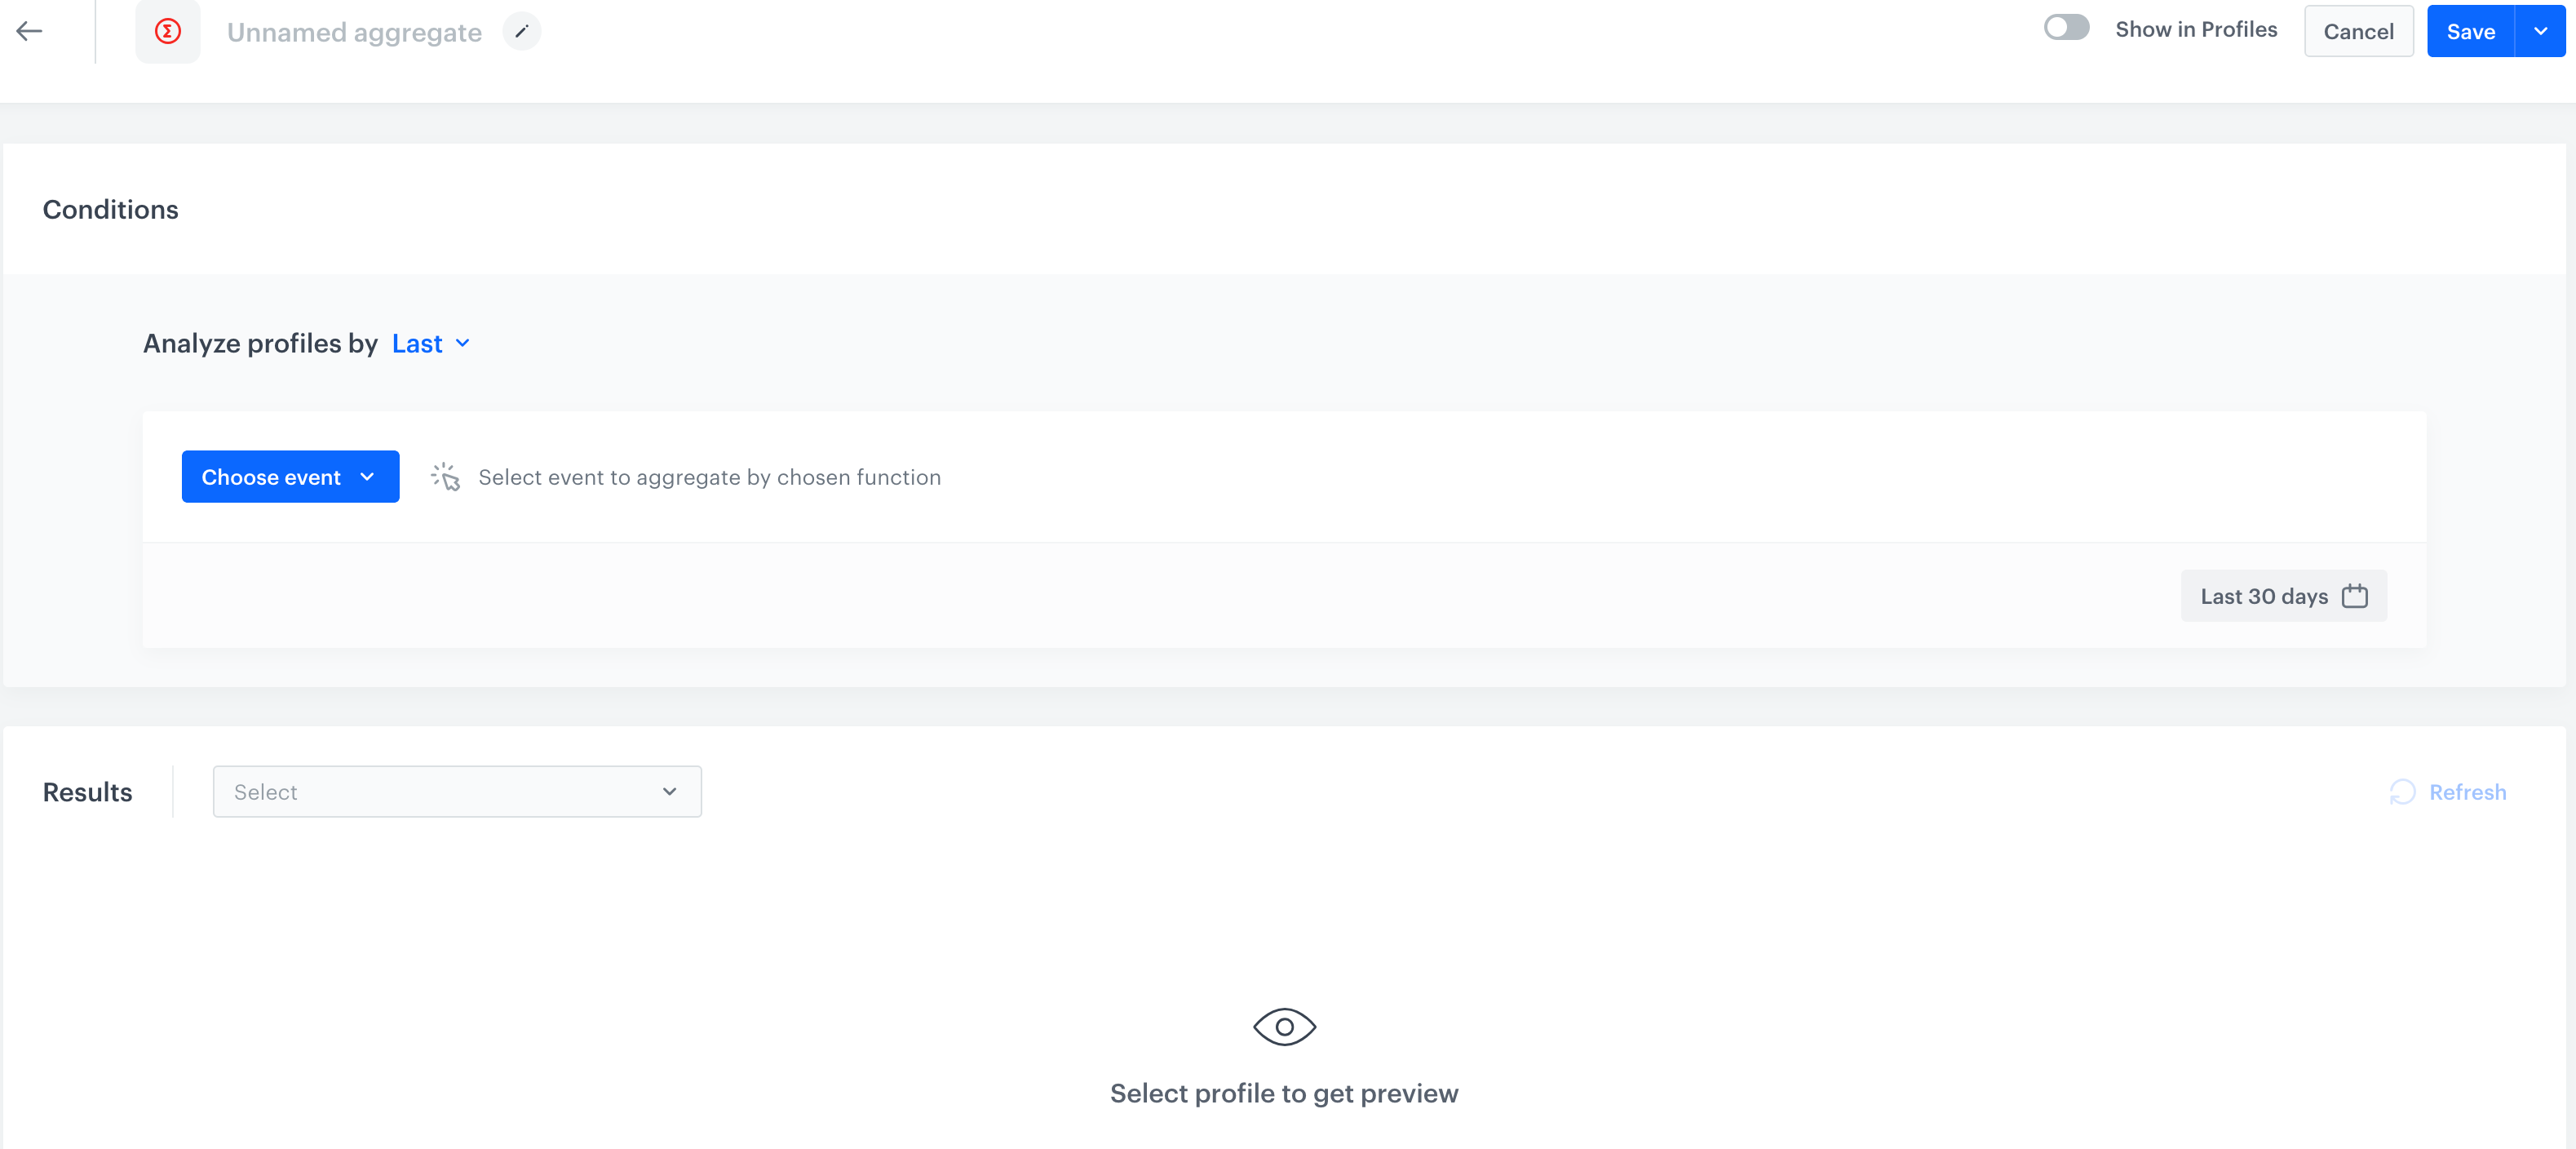Save the Unnamed aggregate

point(2470,31)
